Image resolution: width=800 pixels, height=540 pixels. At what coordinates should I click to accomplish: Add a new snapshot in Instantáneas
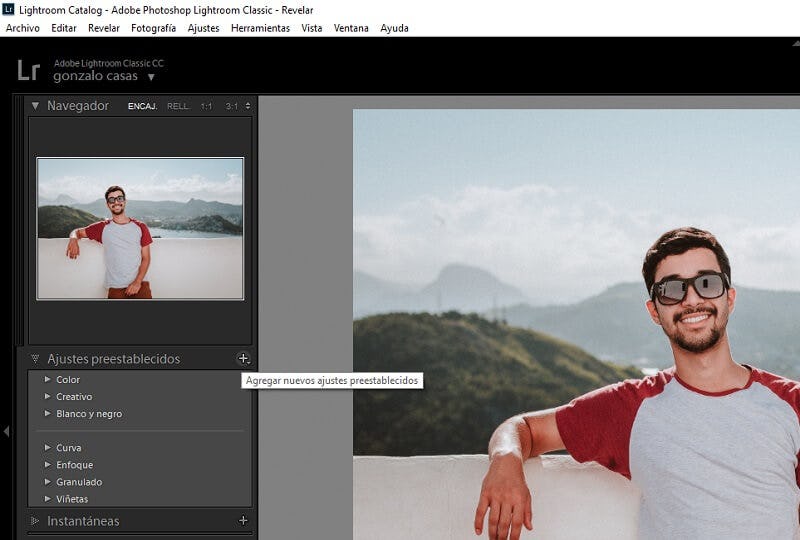point(243,520)
